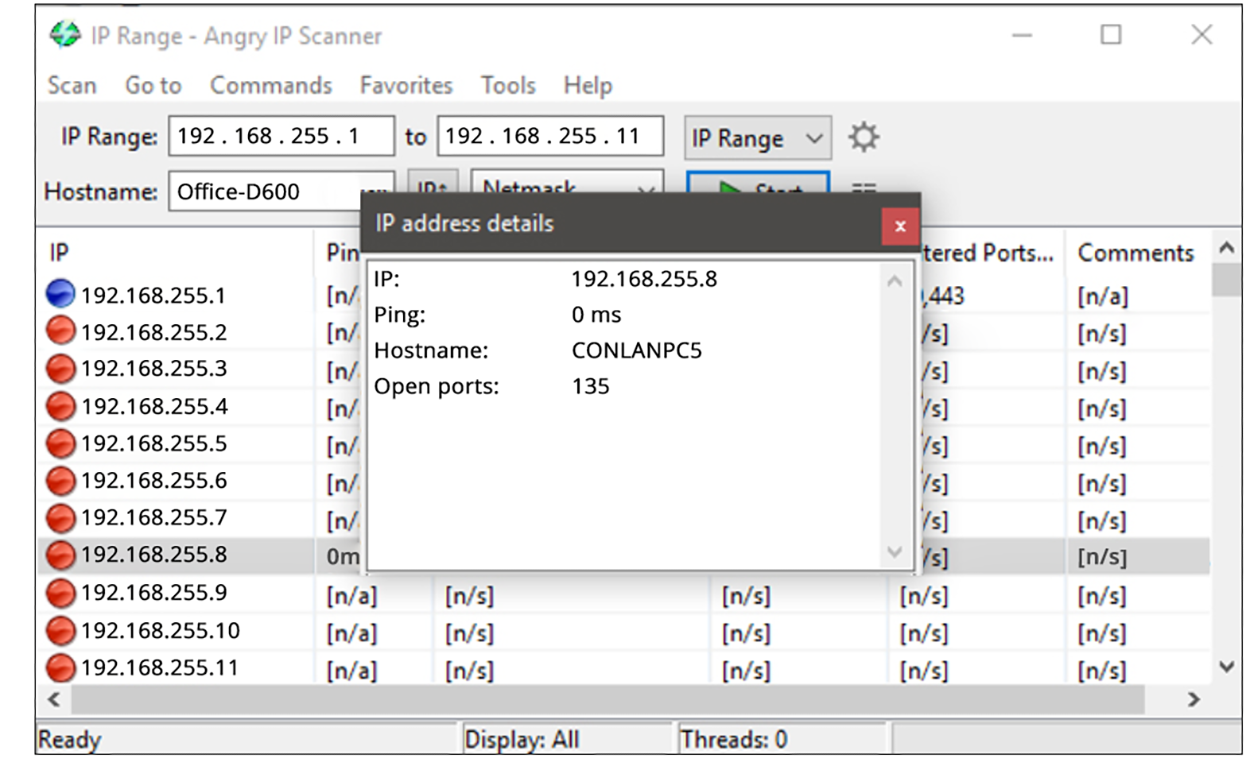This screenshot has height=762, width=1250.
Task: Click Ready status text
Action: point(69,740)
